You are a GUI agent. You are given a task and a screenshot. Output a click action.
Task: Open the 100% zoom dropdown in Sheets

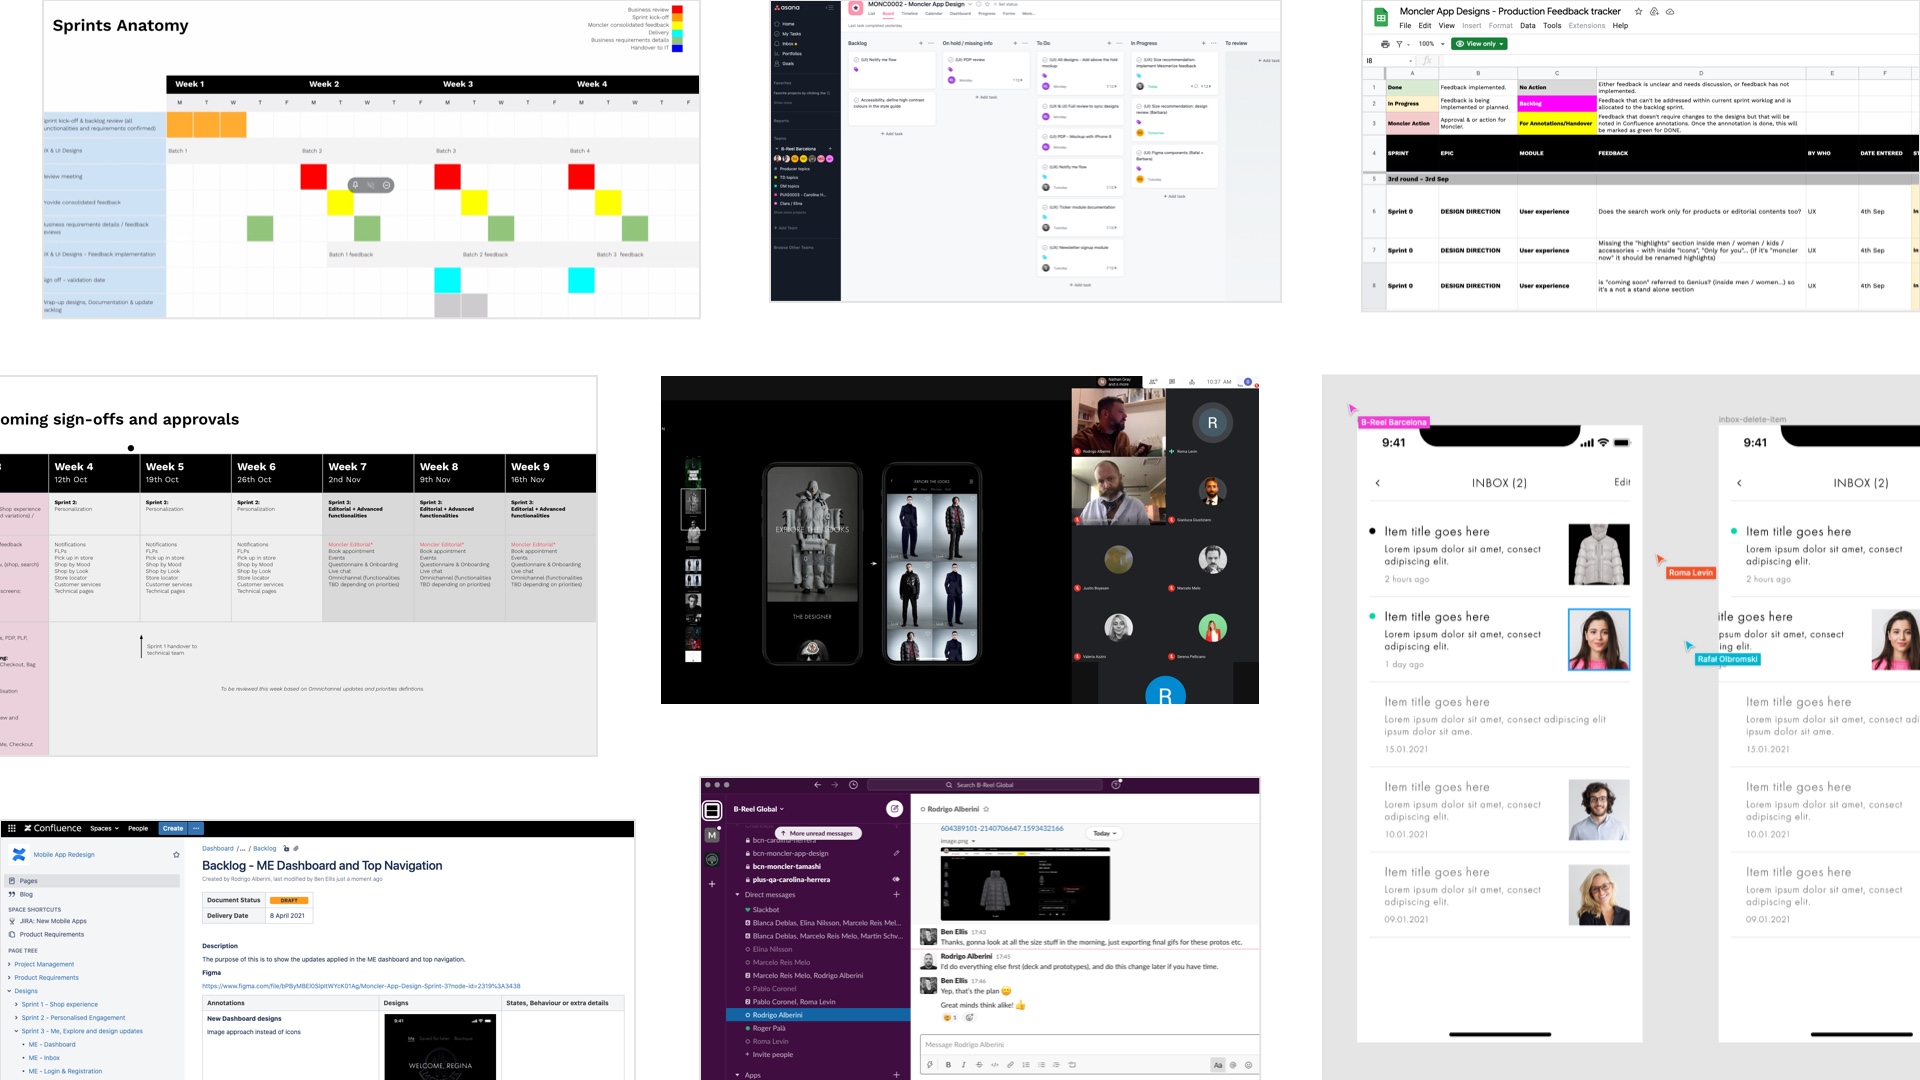(x=1432, y=44)
